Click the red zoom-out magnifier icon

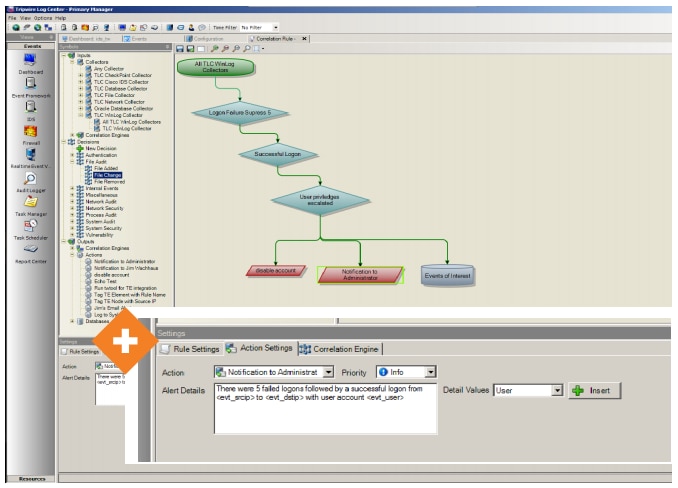[225, 49]
